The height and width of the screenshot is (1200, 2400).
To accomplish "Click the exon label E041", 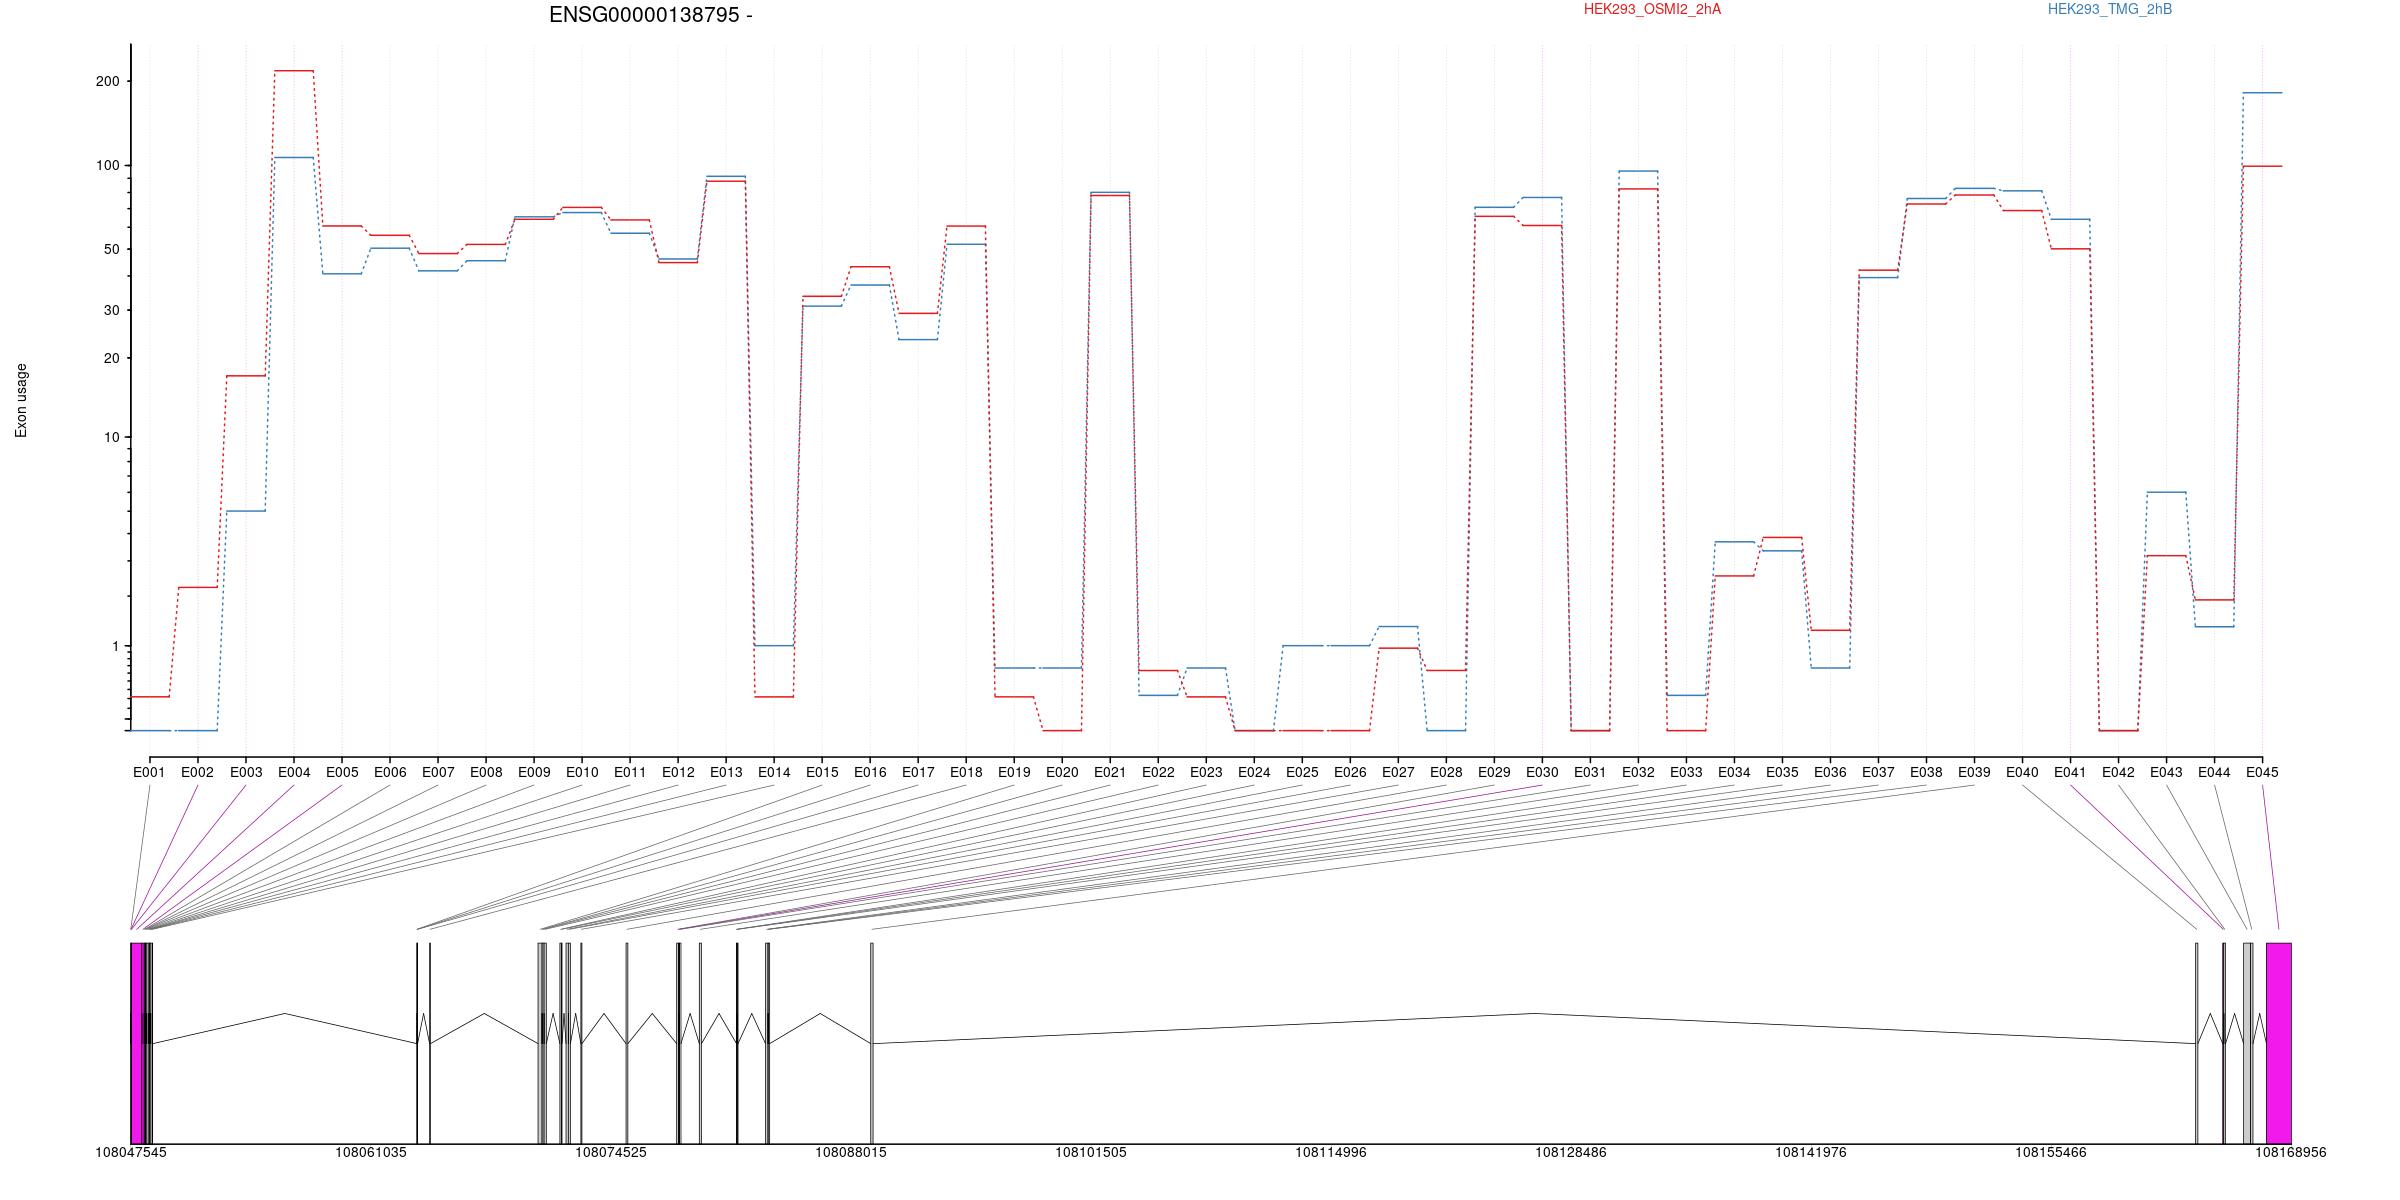I will click(2070, 772).
